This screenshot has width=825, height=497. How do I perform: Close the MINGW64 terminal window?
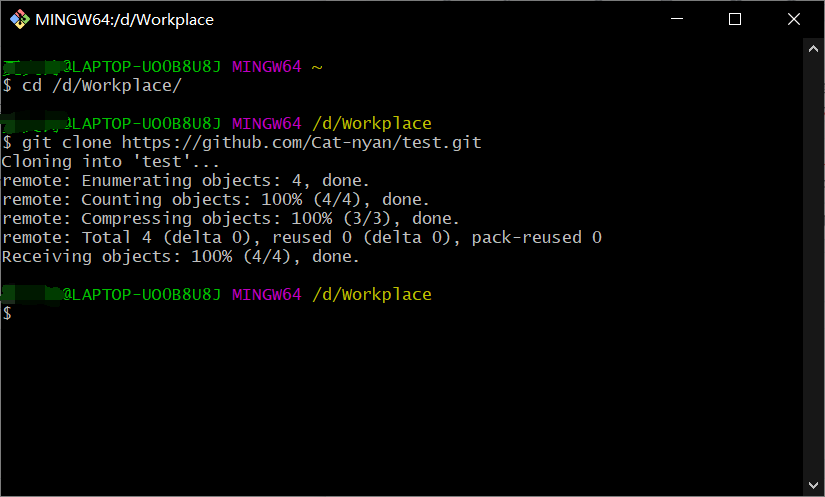point(792,19)
